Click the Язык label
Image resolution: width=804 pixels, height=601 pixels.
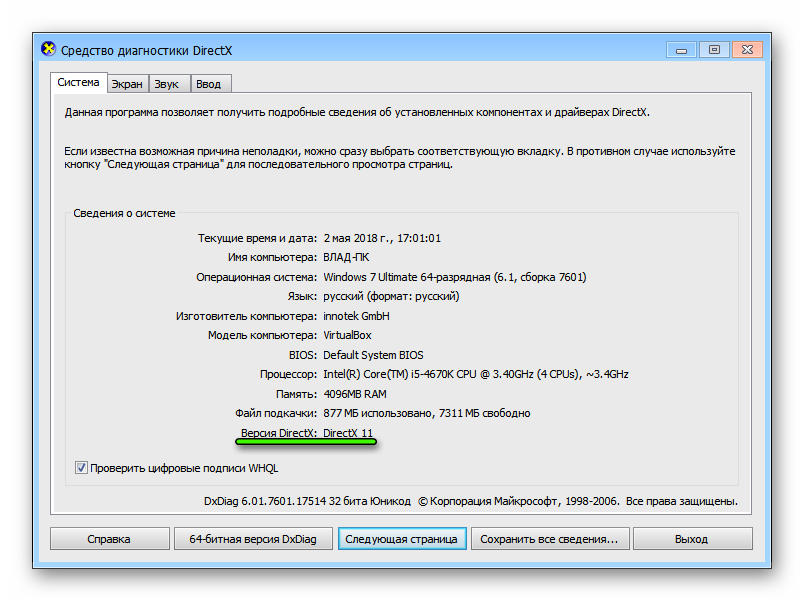click(302, 296)
